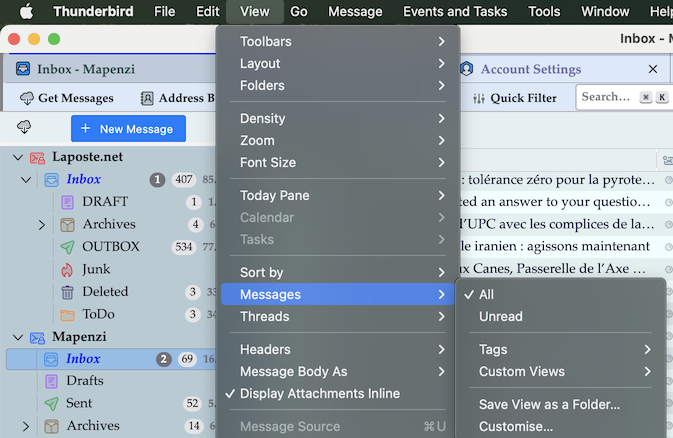673x438 pixels.
Task: Open the File menu
Action: (x=164, y=12)
